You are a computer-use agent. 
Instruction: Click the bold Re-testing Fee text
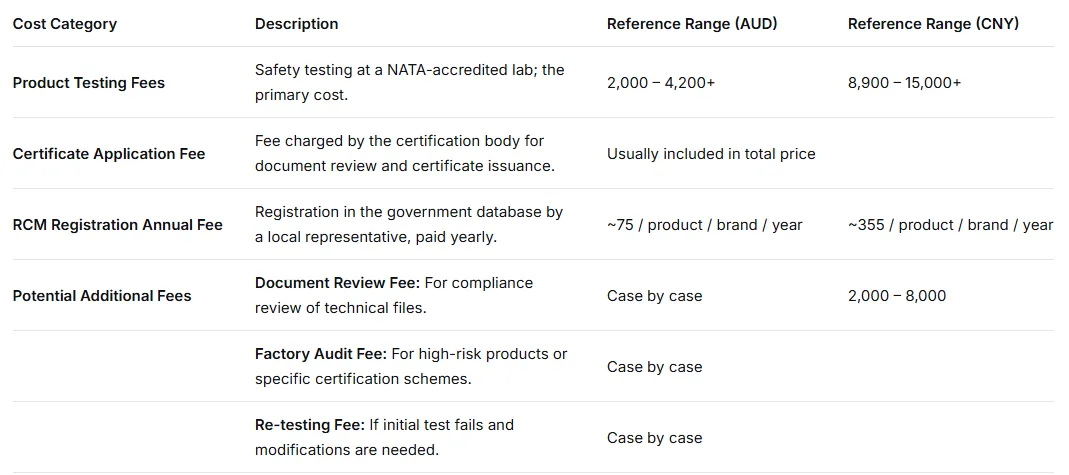pos(308,425)
